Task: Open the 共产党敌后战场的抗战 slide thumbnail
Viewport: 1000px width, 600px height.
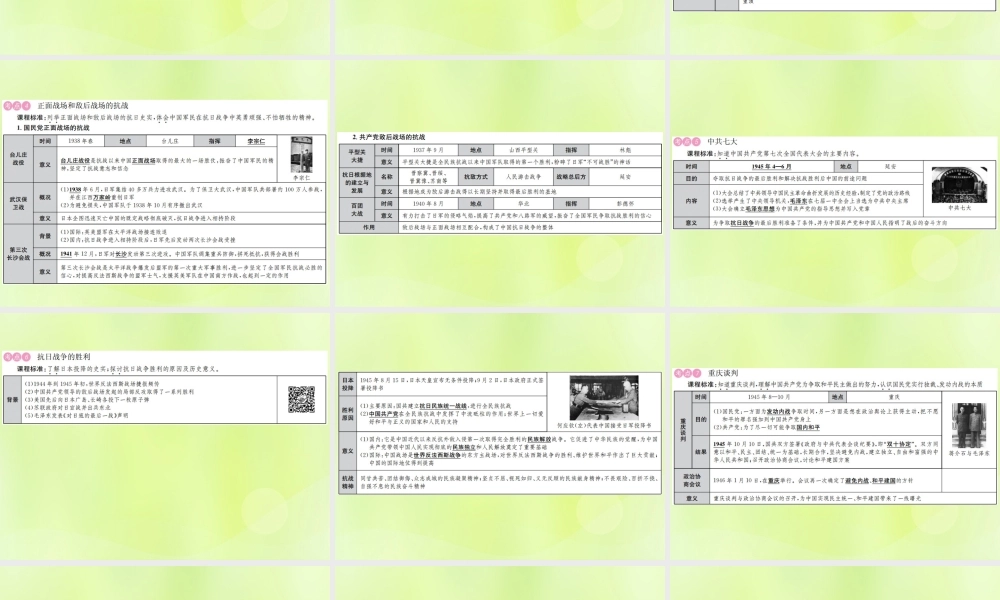Action: click(x=500, y=183)
